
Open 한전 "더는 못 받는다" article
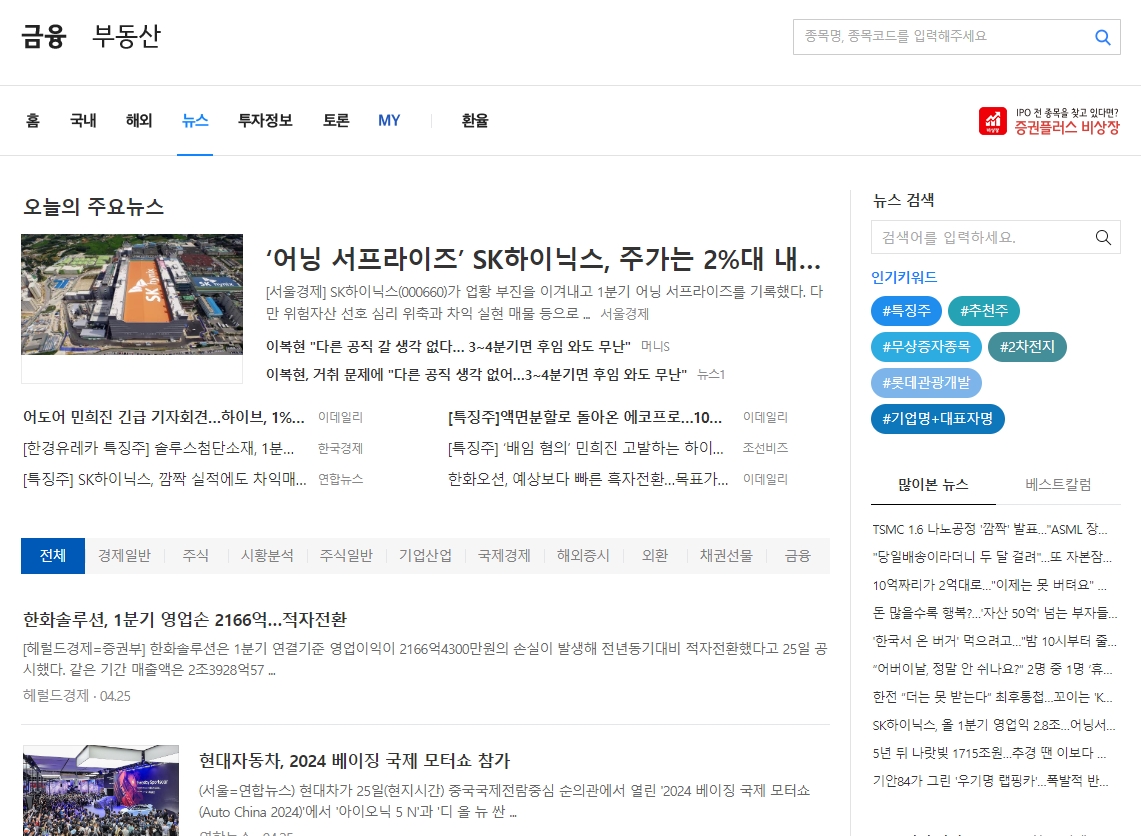[x=993, y=698]
